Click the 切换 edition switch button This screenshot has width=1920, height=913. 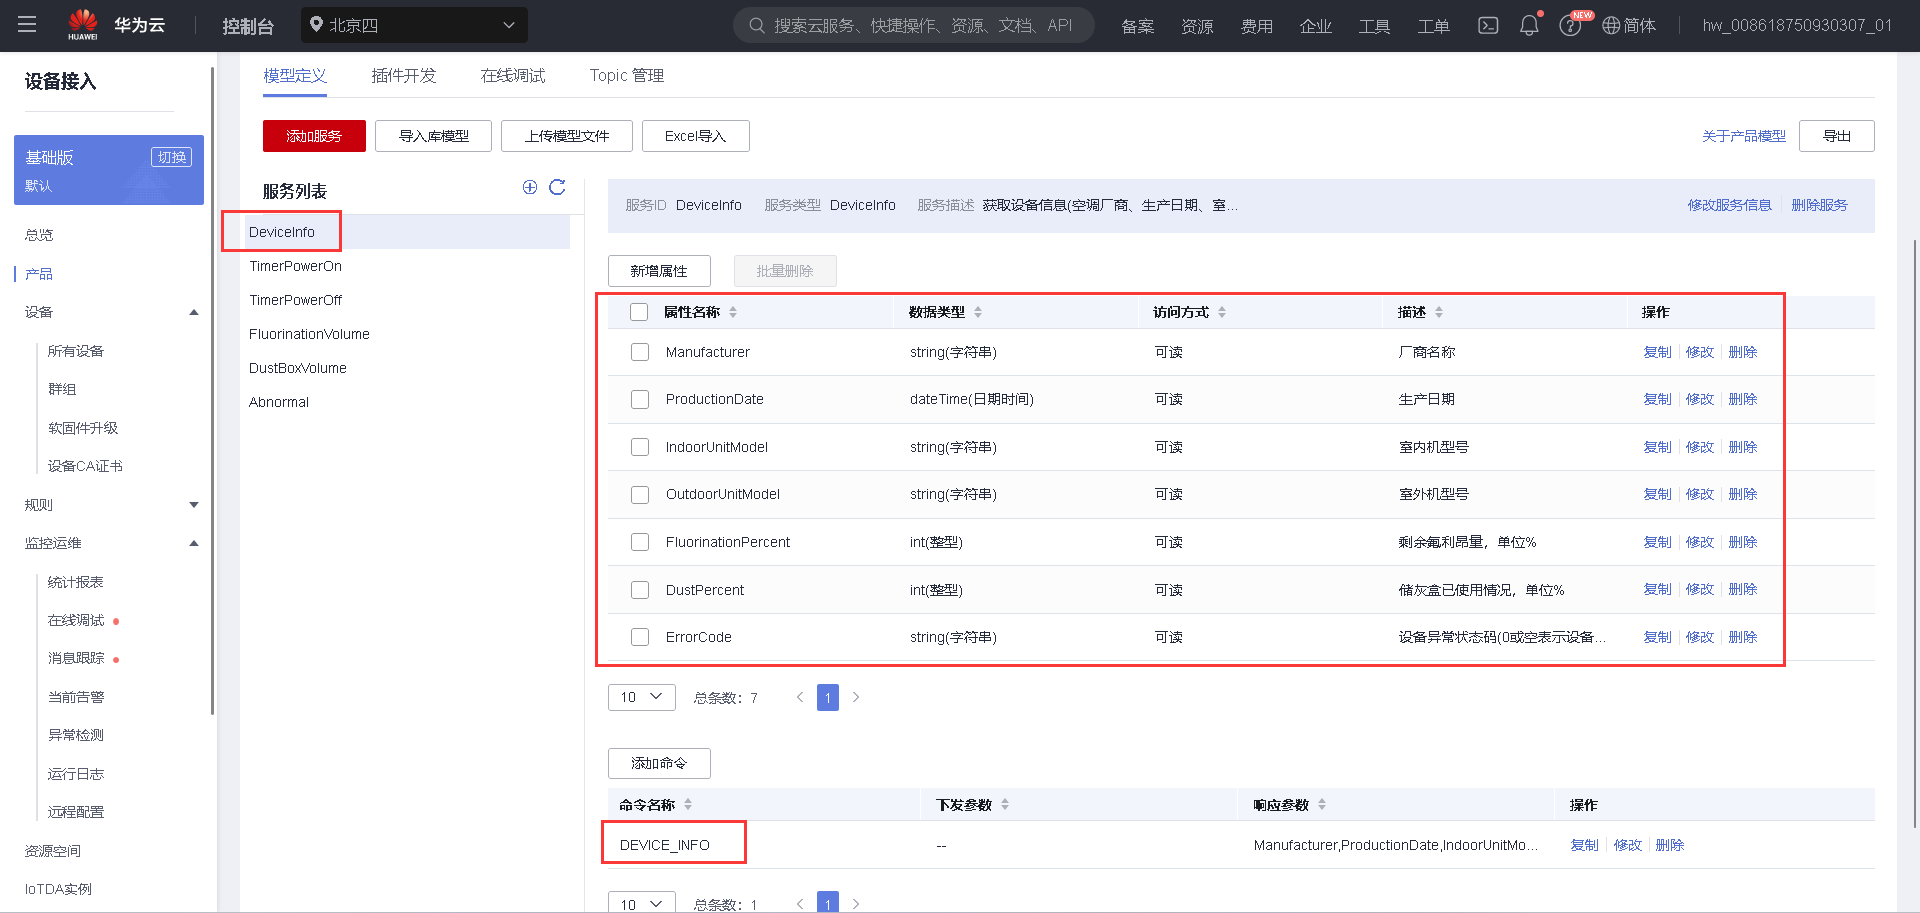172,157
